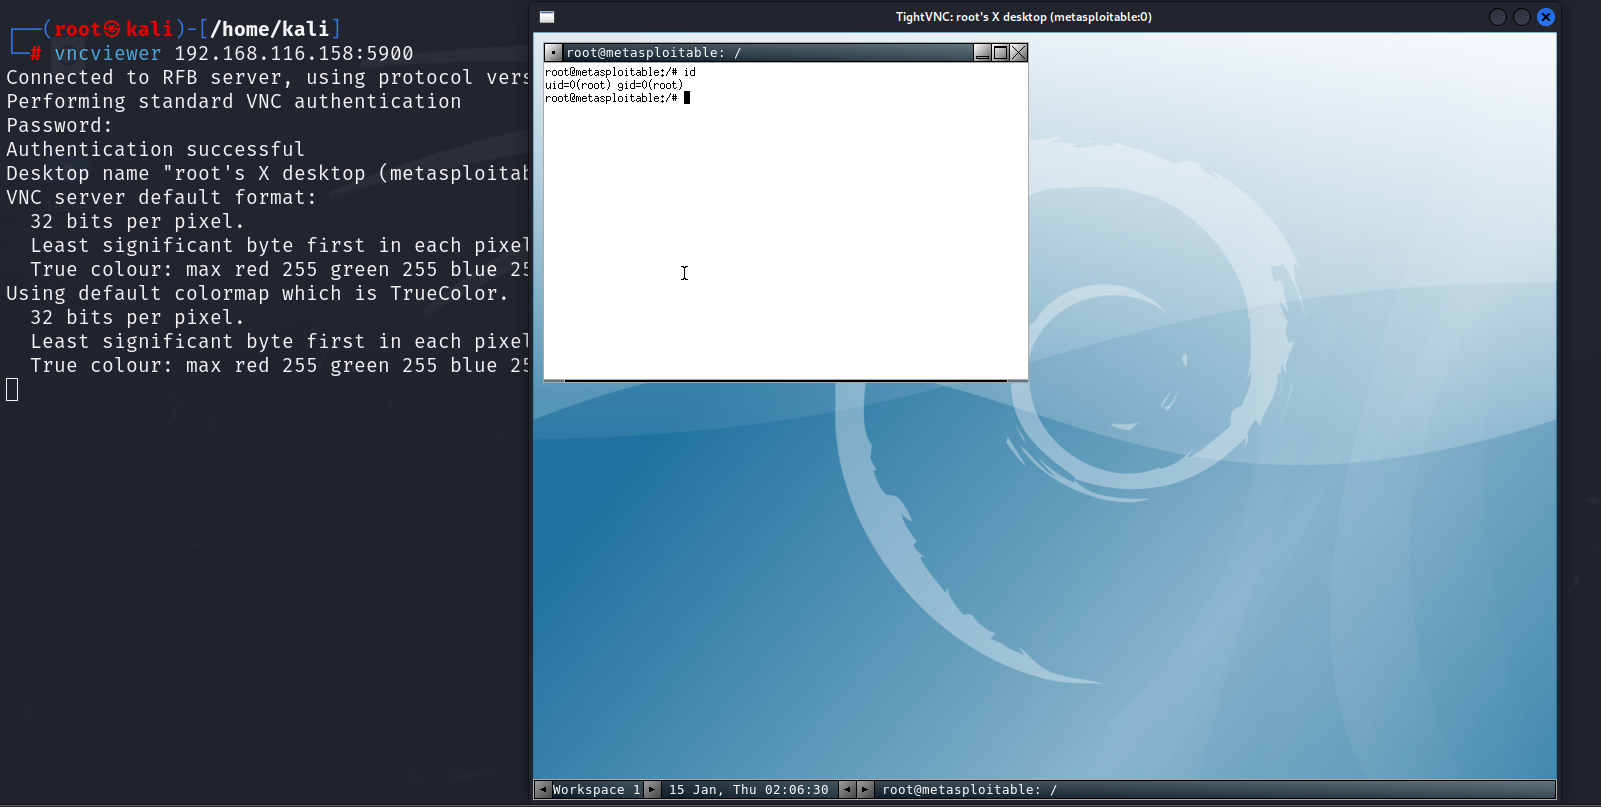Cycle to next window in taskbar
The height and width of the screenshot is (807, 1601).
click(x=865, y=790)
